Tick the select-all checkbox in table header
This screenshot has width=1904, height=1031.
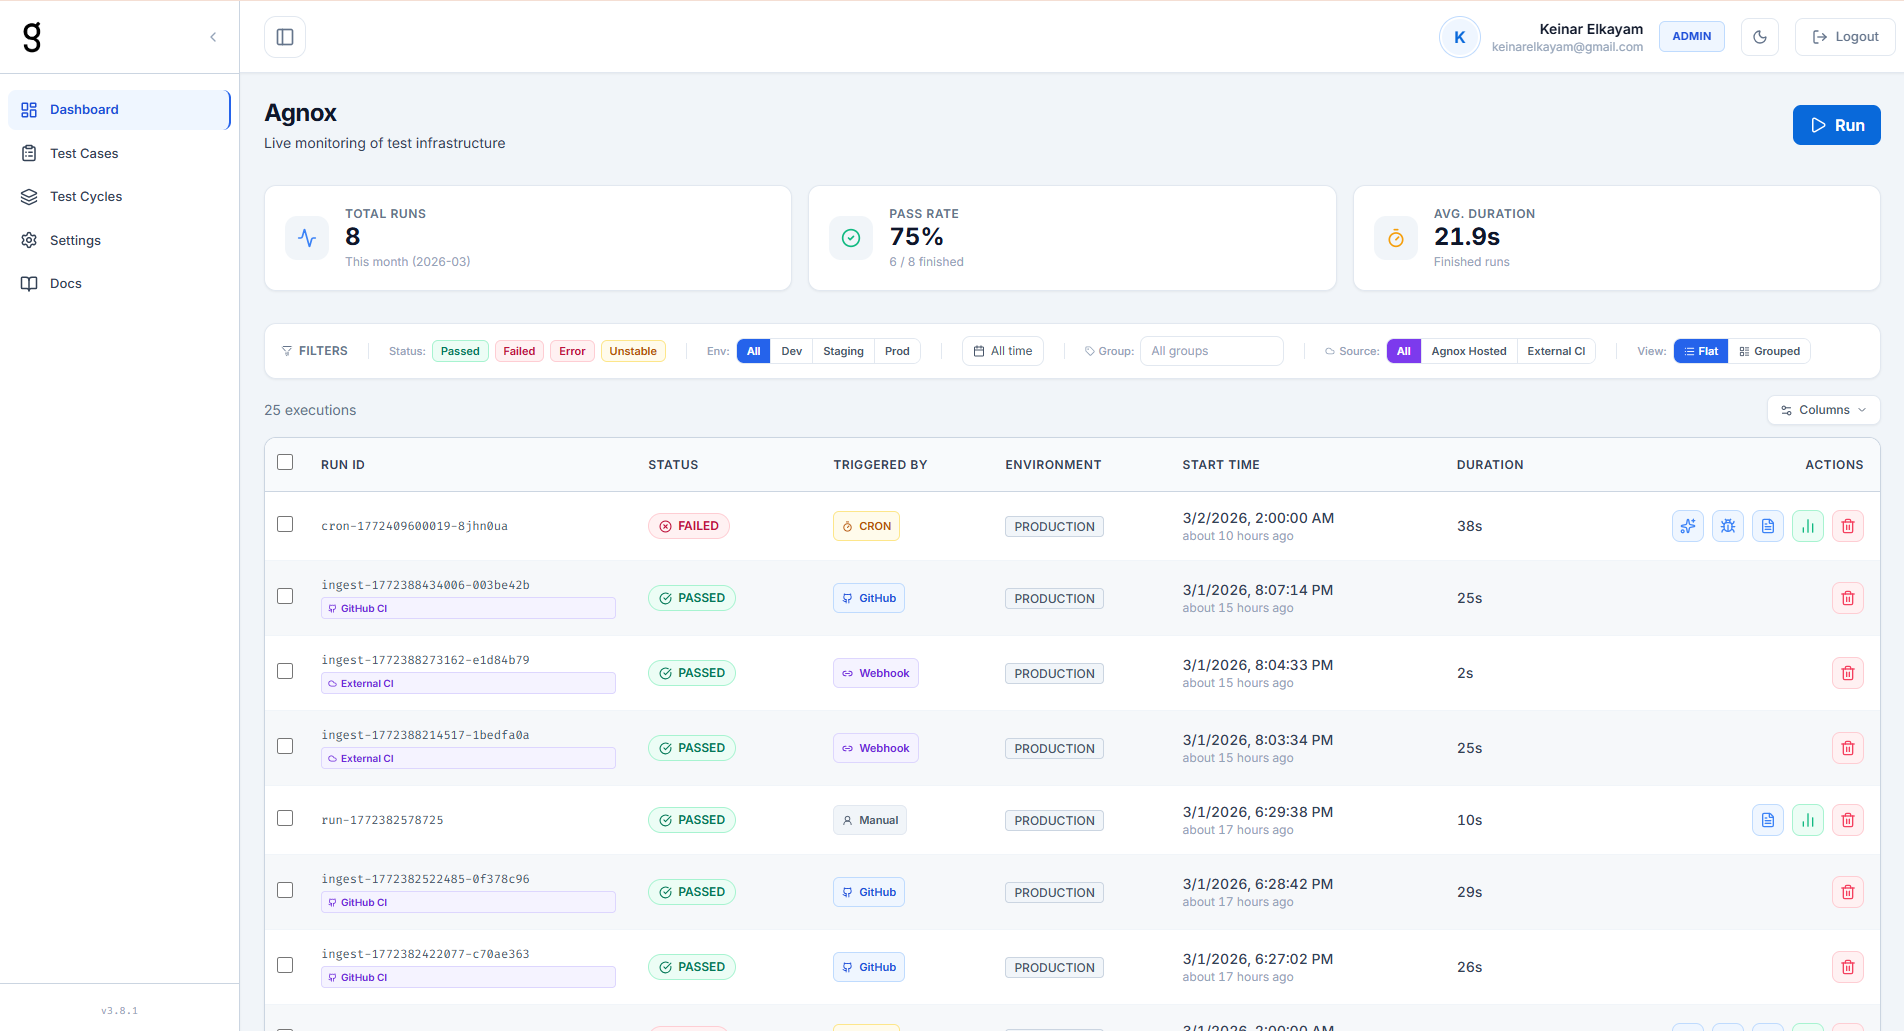(x=285, y=462)
